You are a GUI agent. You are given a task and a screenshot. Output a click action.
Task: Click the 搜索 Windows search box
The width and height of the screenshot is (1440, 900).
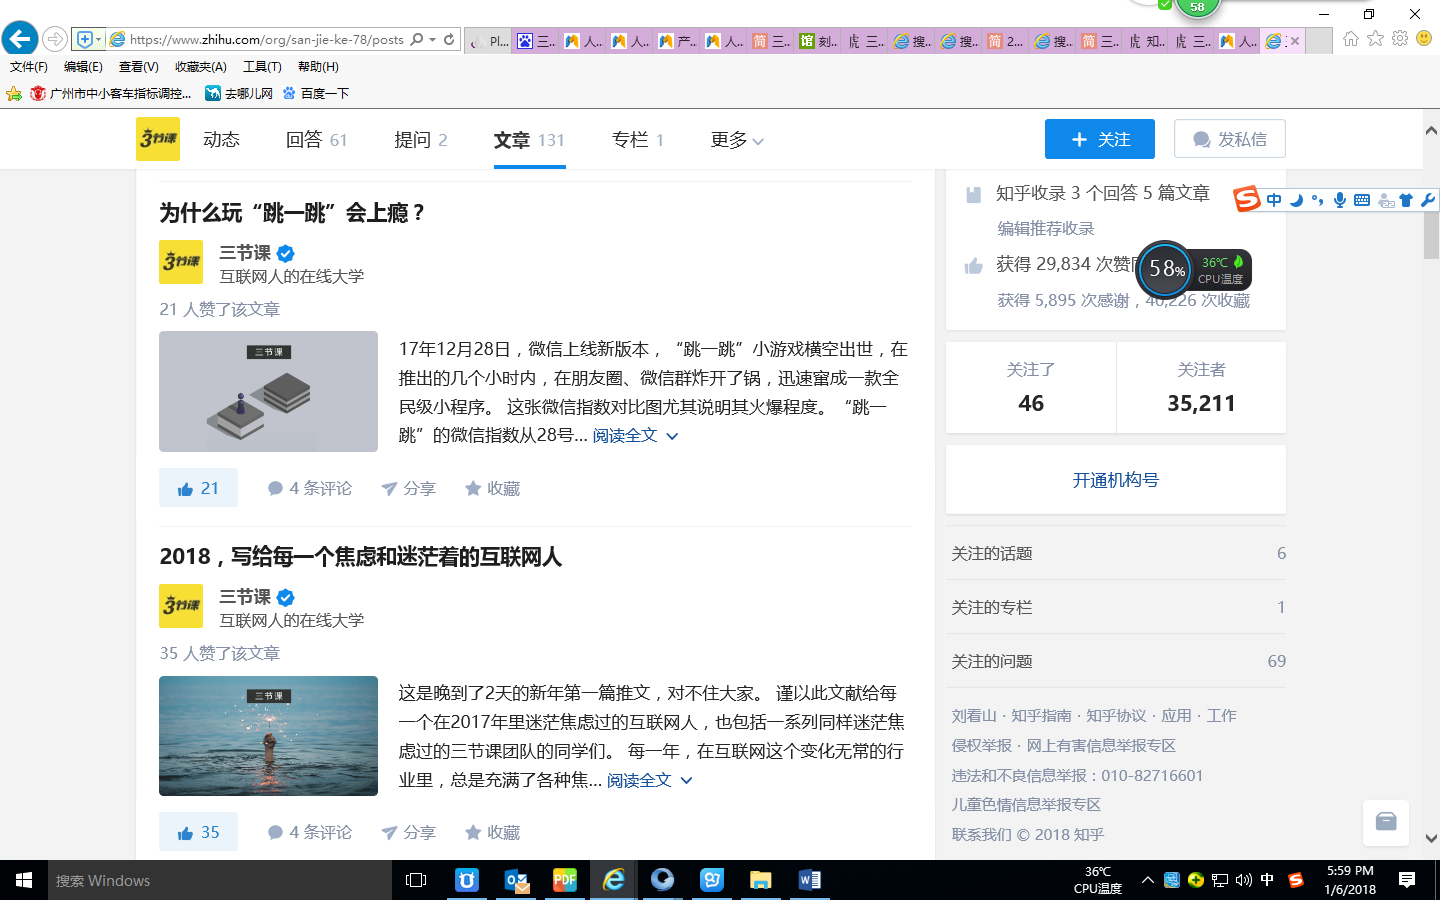click(220, 880)
